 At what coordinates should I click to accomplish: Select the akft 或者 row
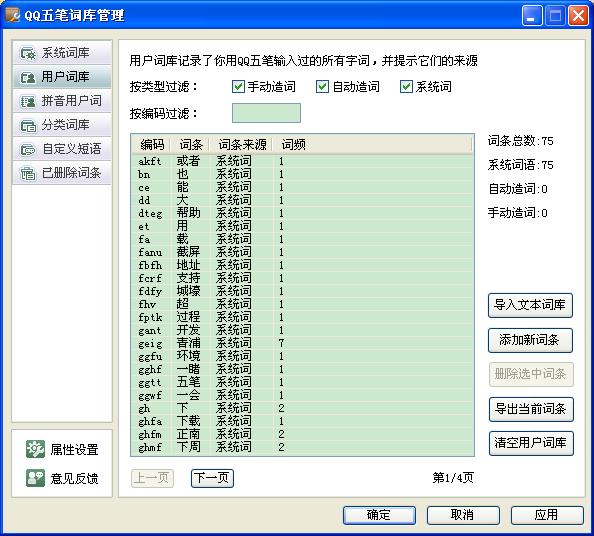coord(303,161)
